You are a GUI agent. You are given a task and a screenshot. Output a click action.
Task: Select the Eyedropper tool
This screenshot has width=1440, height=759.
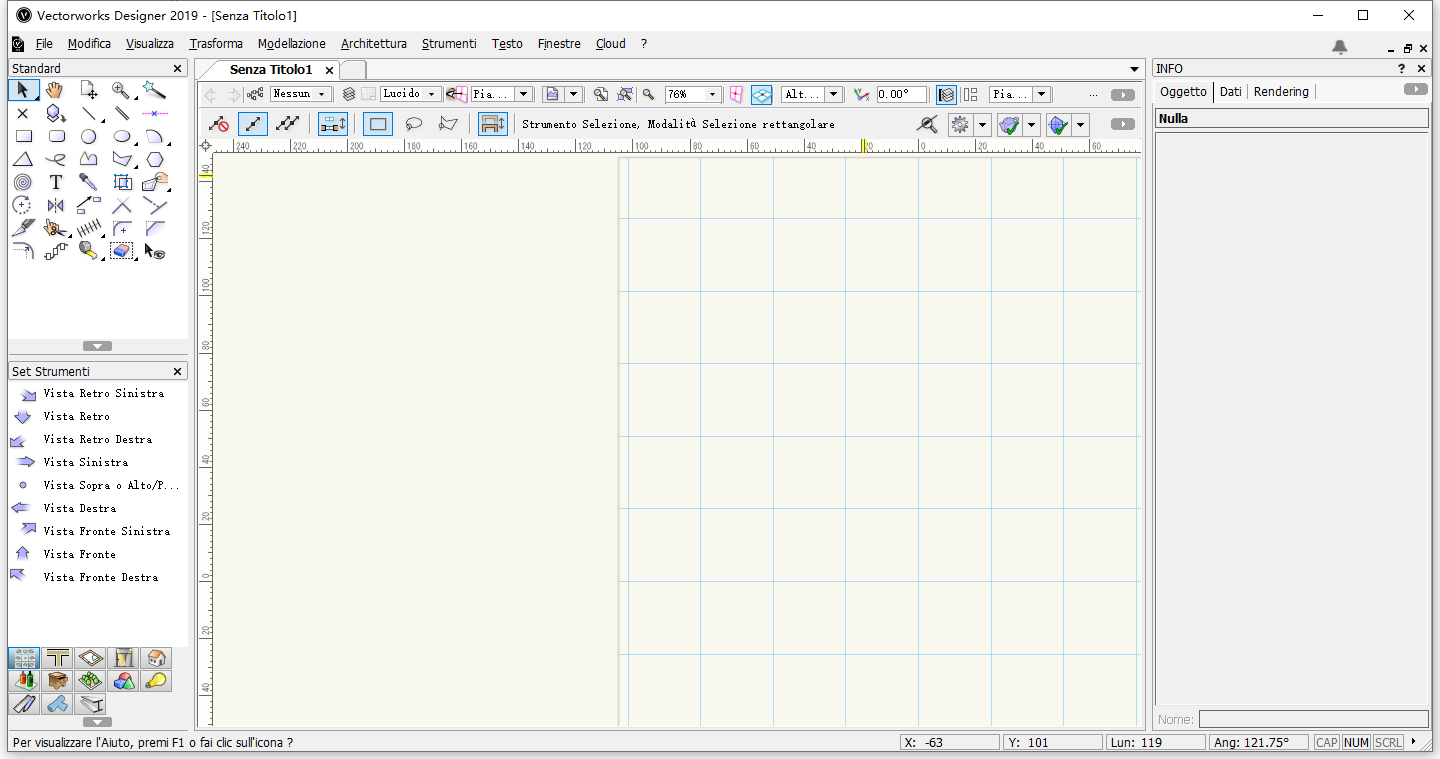point(89,182)
